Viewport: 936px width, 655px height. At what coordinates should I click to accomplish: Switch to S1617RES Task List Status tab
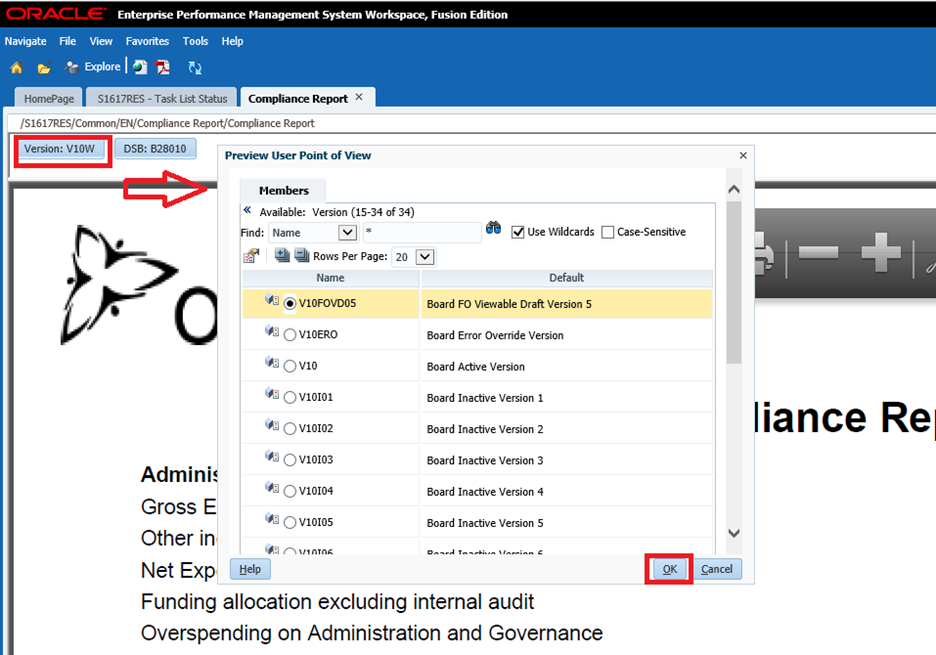162,98
